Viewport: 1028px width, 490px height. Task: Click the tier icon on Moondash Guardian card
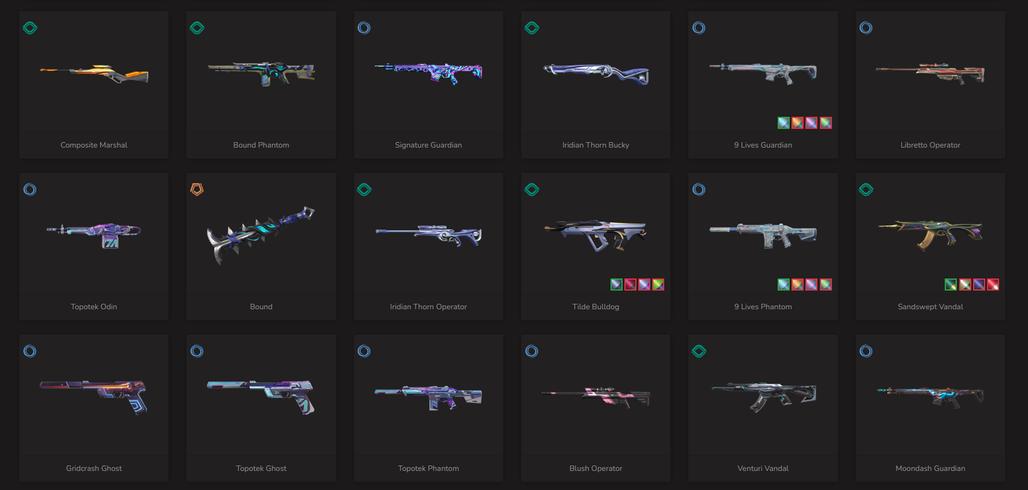point(866,352)
